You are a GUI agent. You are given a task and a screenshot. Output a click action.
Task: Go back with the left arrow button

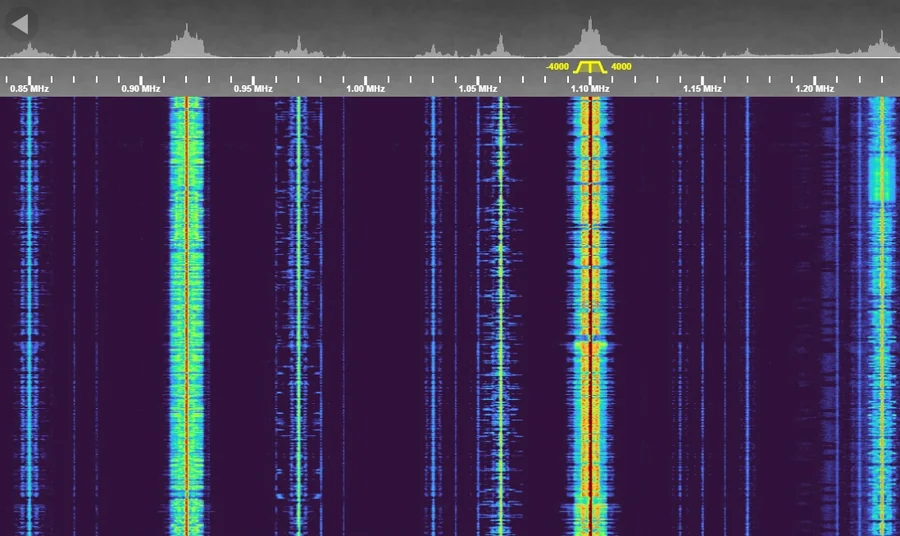point(20,24)
